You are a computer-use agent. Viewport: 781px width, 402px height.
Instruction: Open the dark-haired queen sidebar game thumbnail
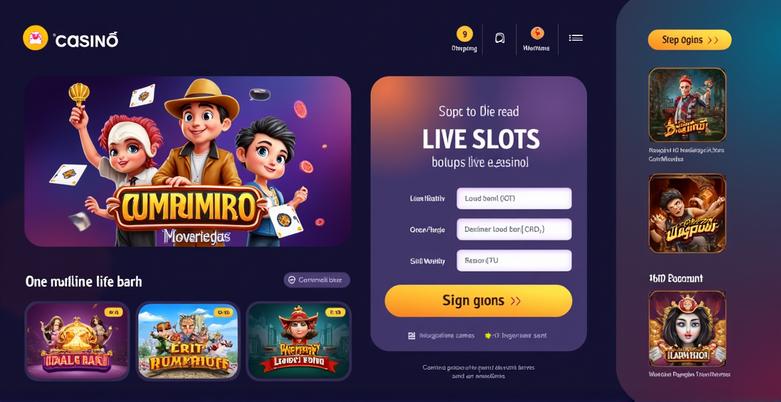click(x=687, y=329)
